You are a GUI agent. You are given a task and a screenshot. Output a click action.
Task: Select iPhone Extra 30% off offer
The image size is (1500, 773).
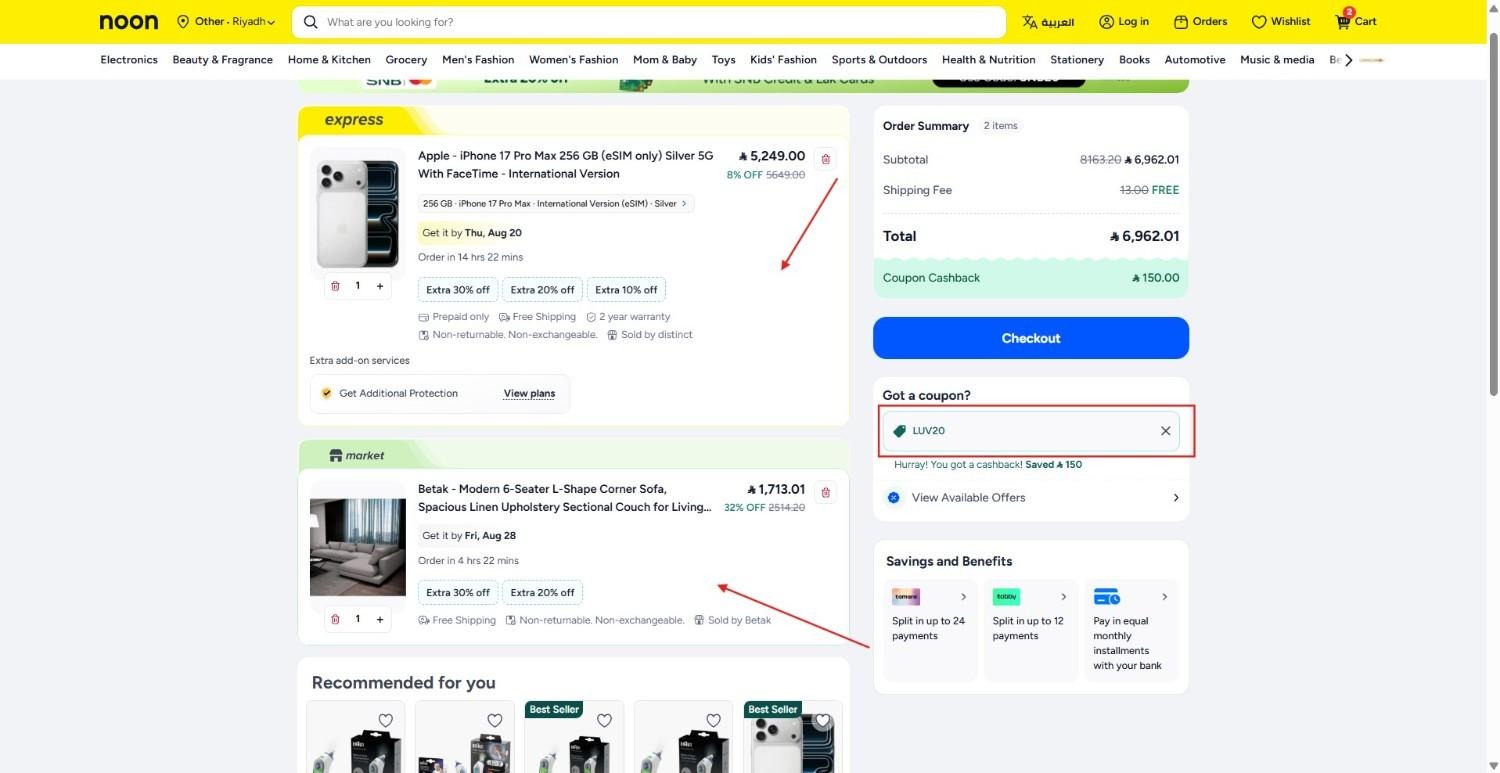click(x=458, y=290)
